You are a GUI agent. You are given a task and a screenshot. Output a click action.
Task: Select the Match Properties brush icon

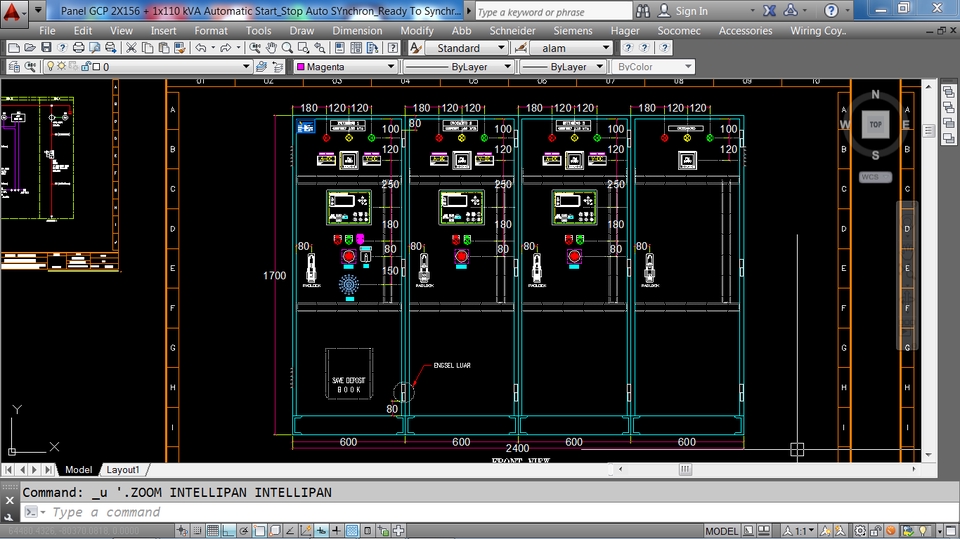click(179, 48)
